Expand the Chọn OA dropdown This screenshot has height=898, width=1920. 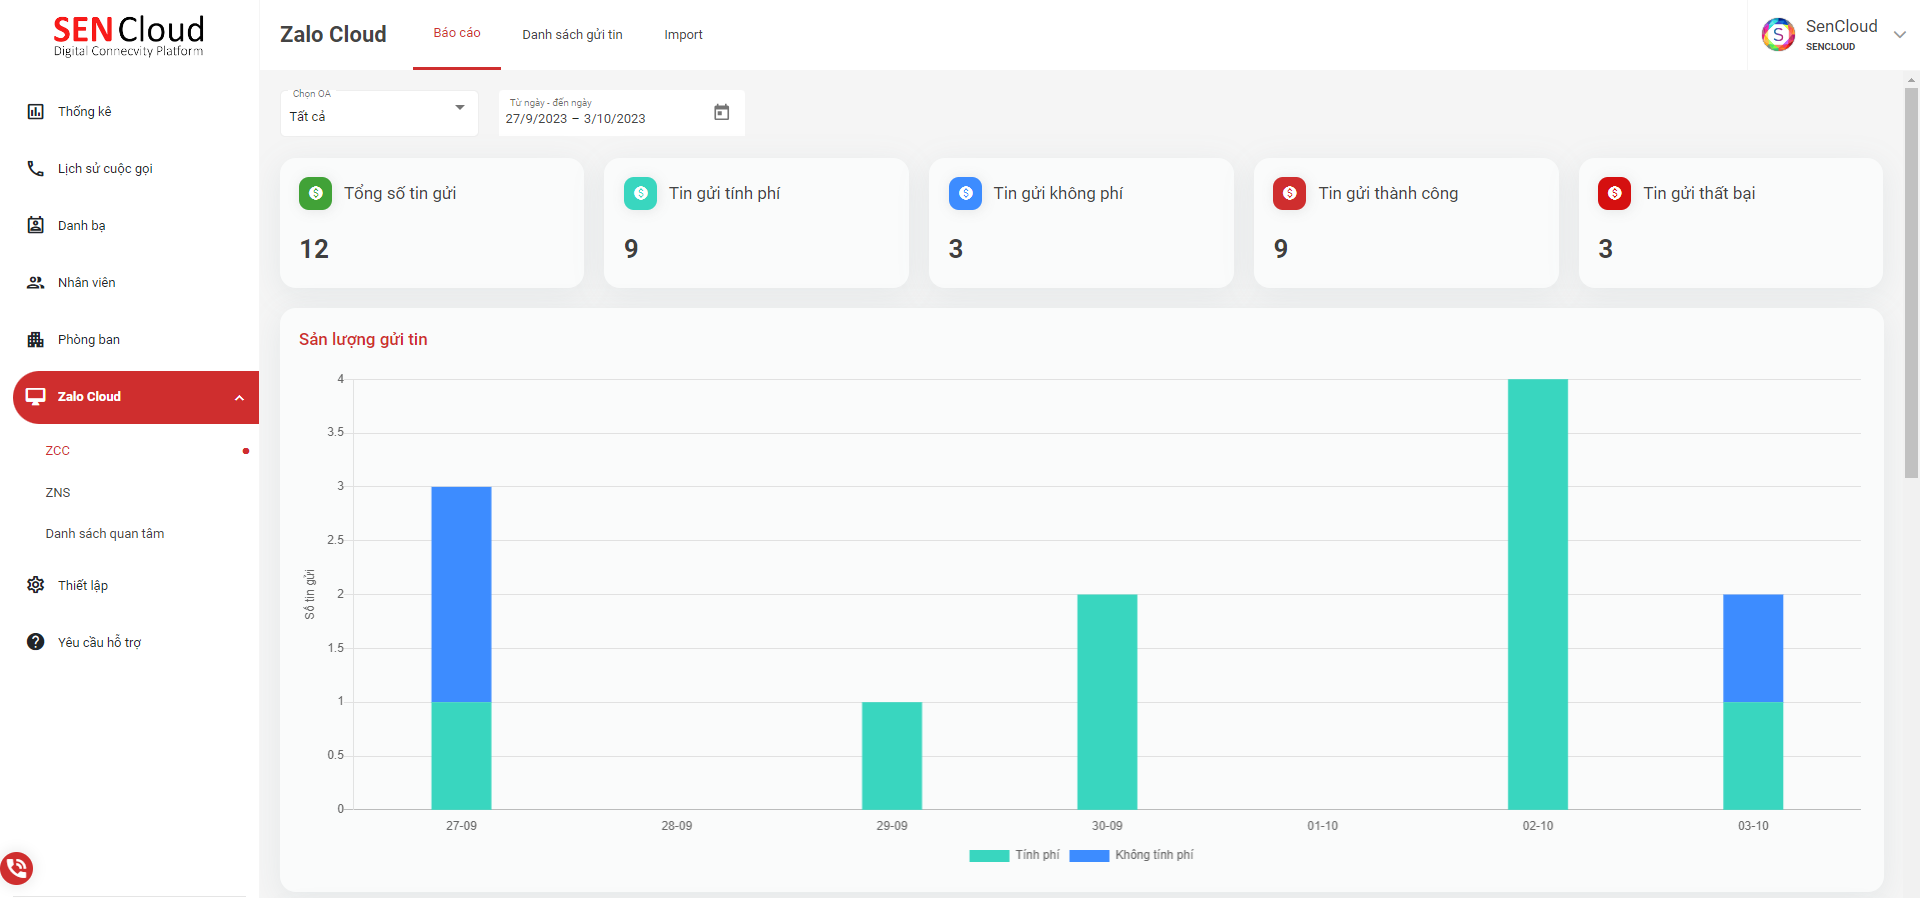click(459, 108)
